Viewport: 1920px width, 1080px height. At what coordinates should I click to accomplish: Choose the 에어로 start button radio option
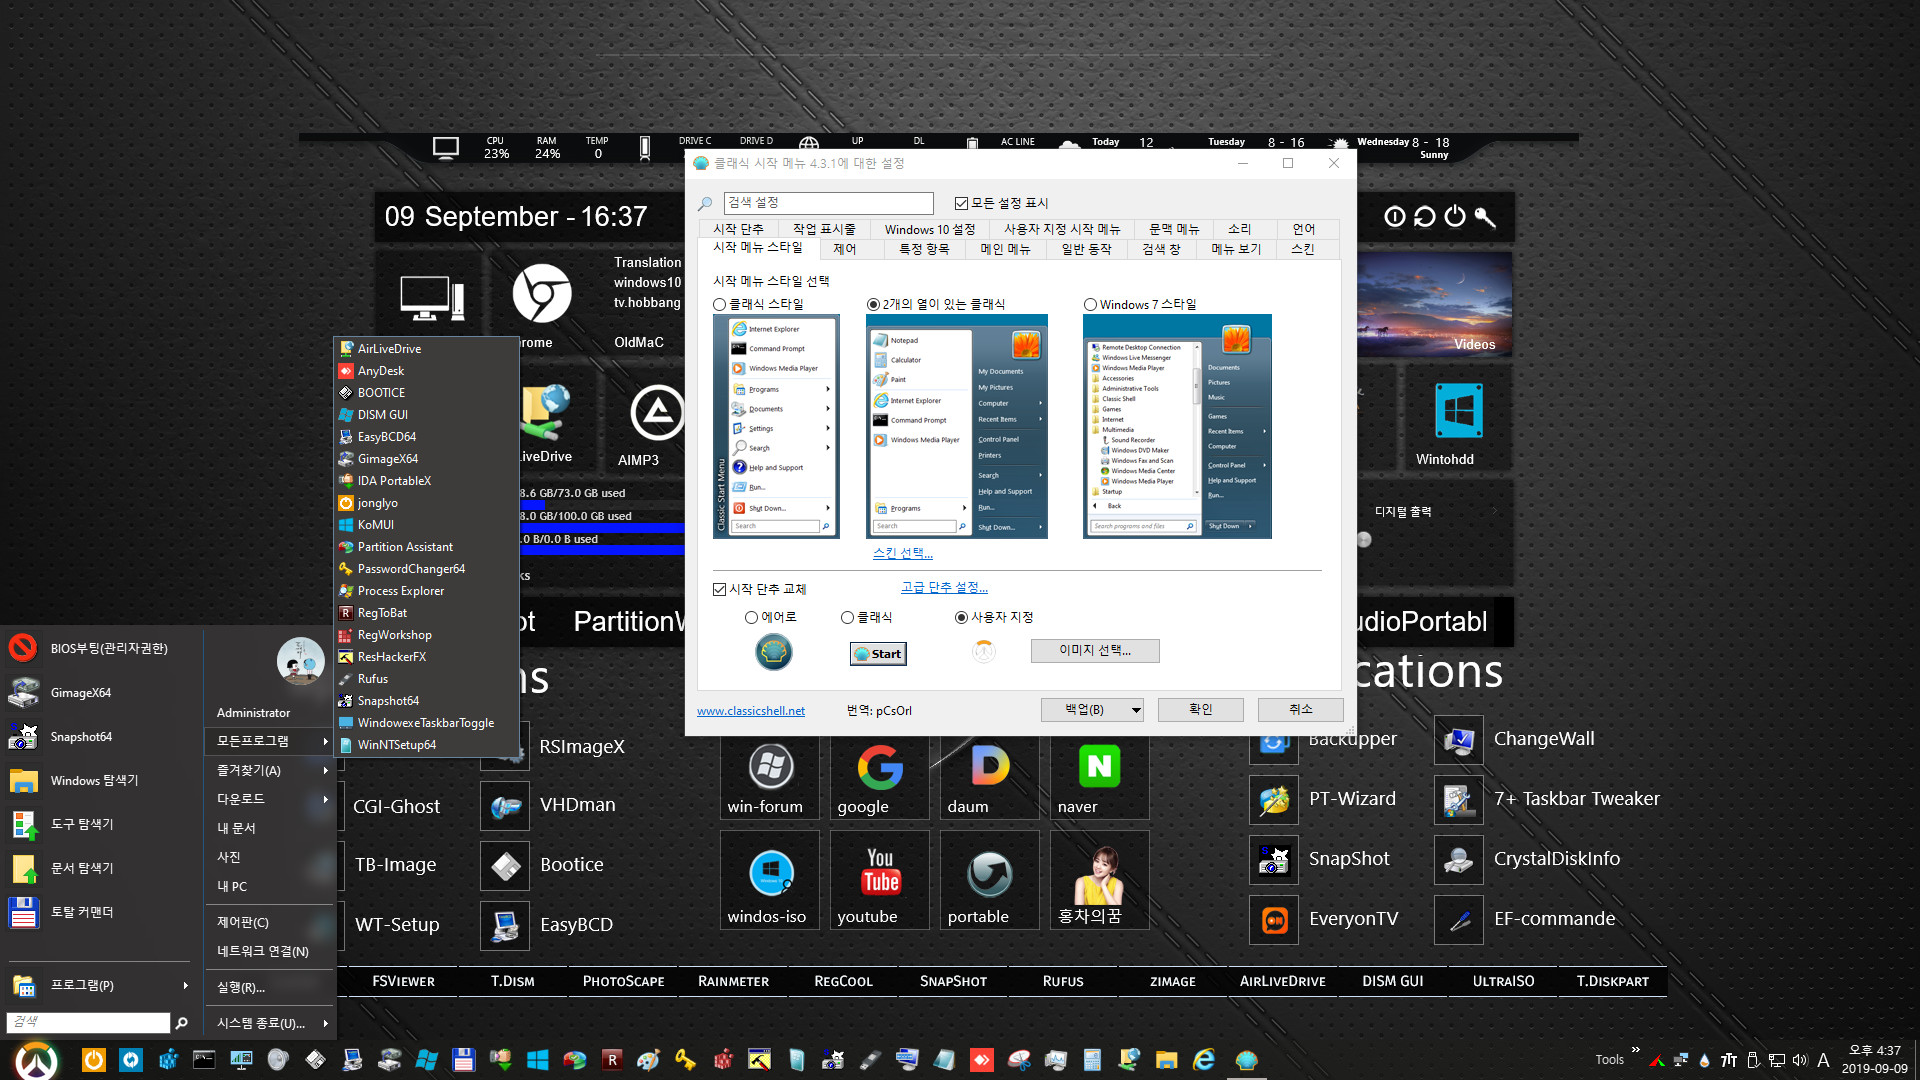pos(751,617)
